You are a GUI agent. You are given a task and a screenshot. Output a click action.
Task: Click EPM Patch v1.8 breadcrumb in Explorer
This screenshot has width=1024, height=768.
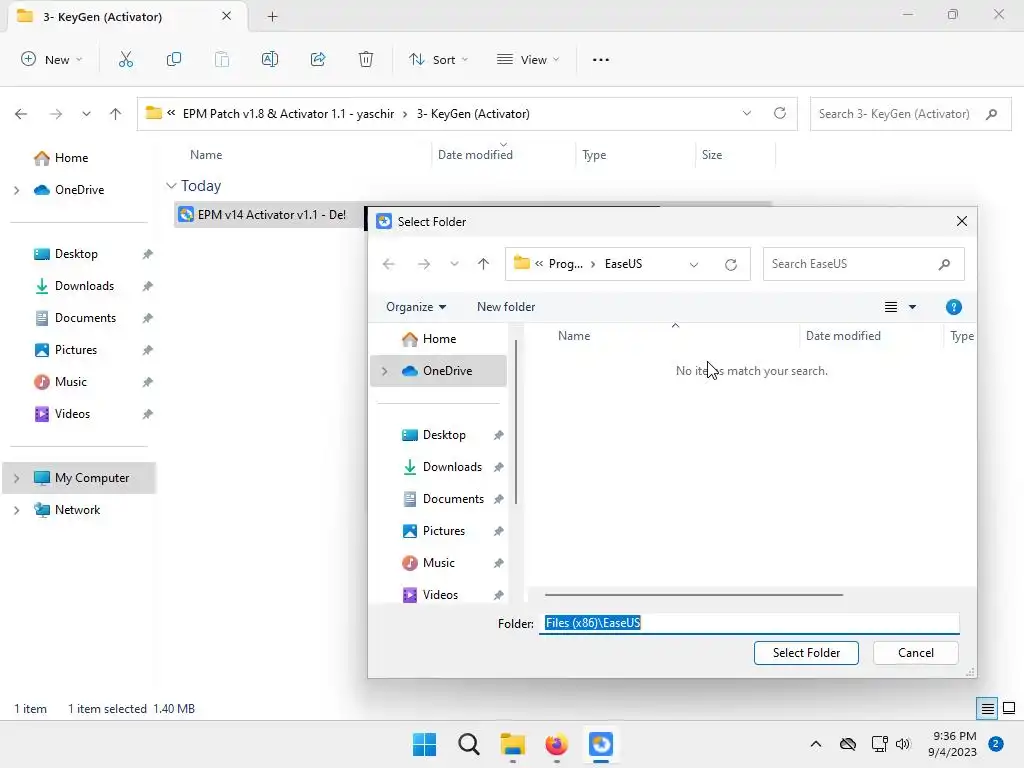click(288, 114)
